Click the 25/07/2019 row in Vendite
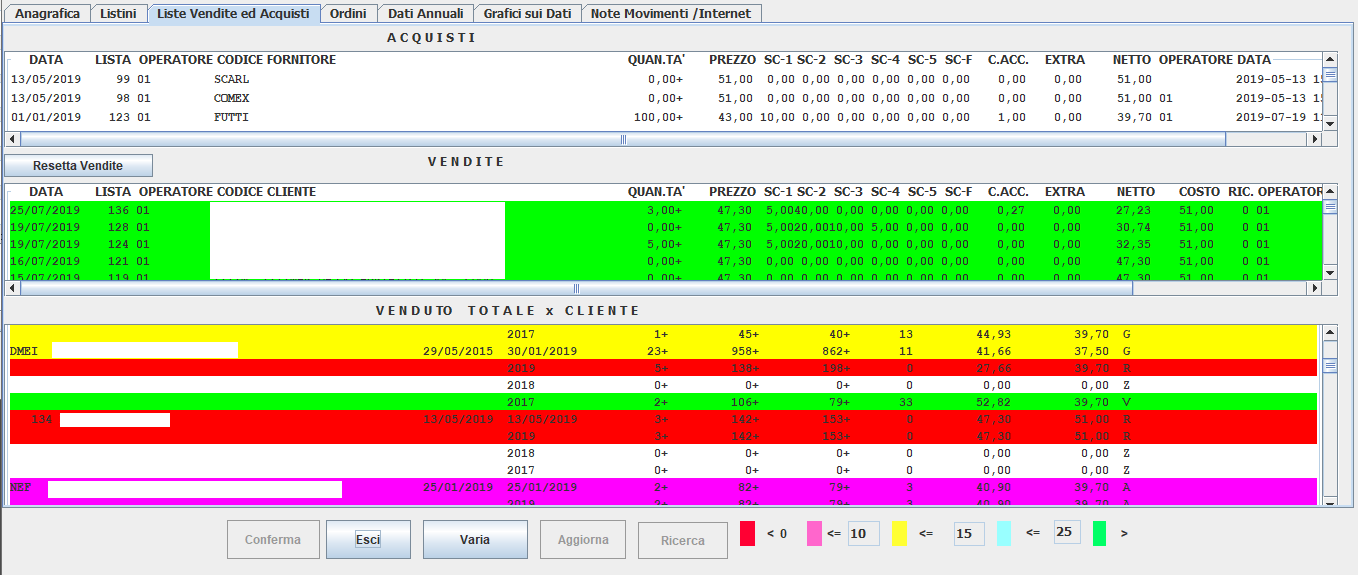This screenshot has height=575, width=1358. 664,210
